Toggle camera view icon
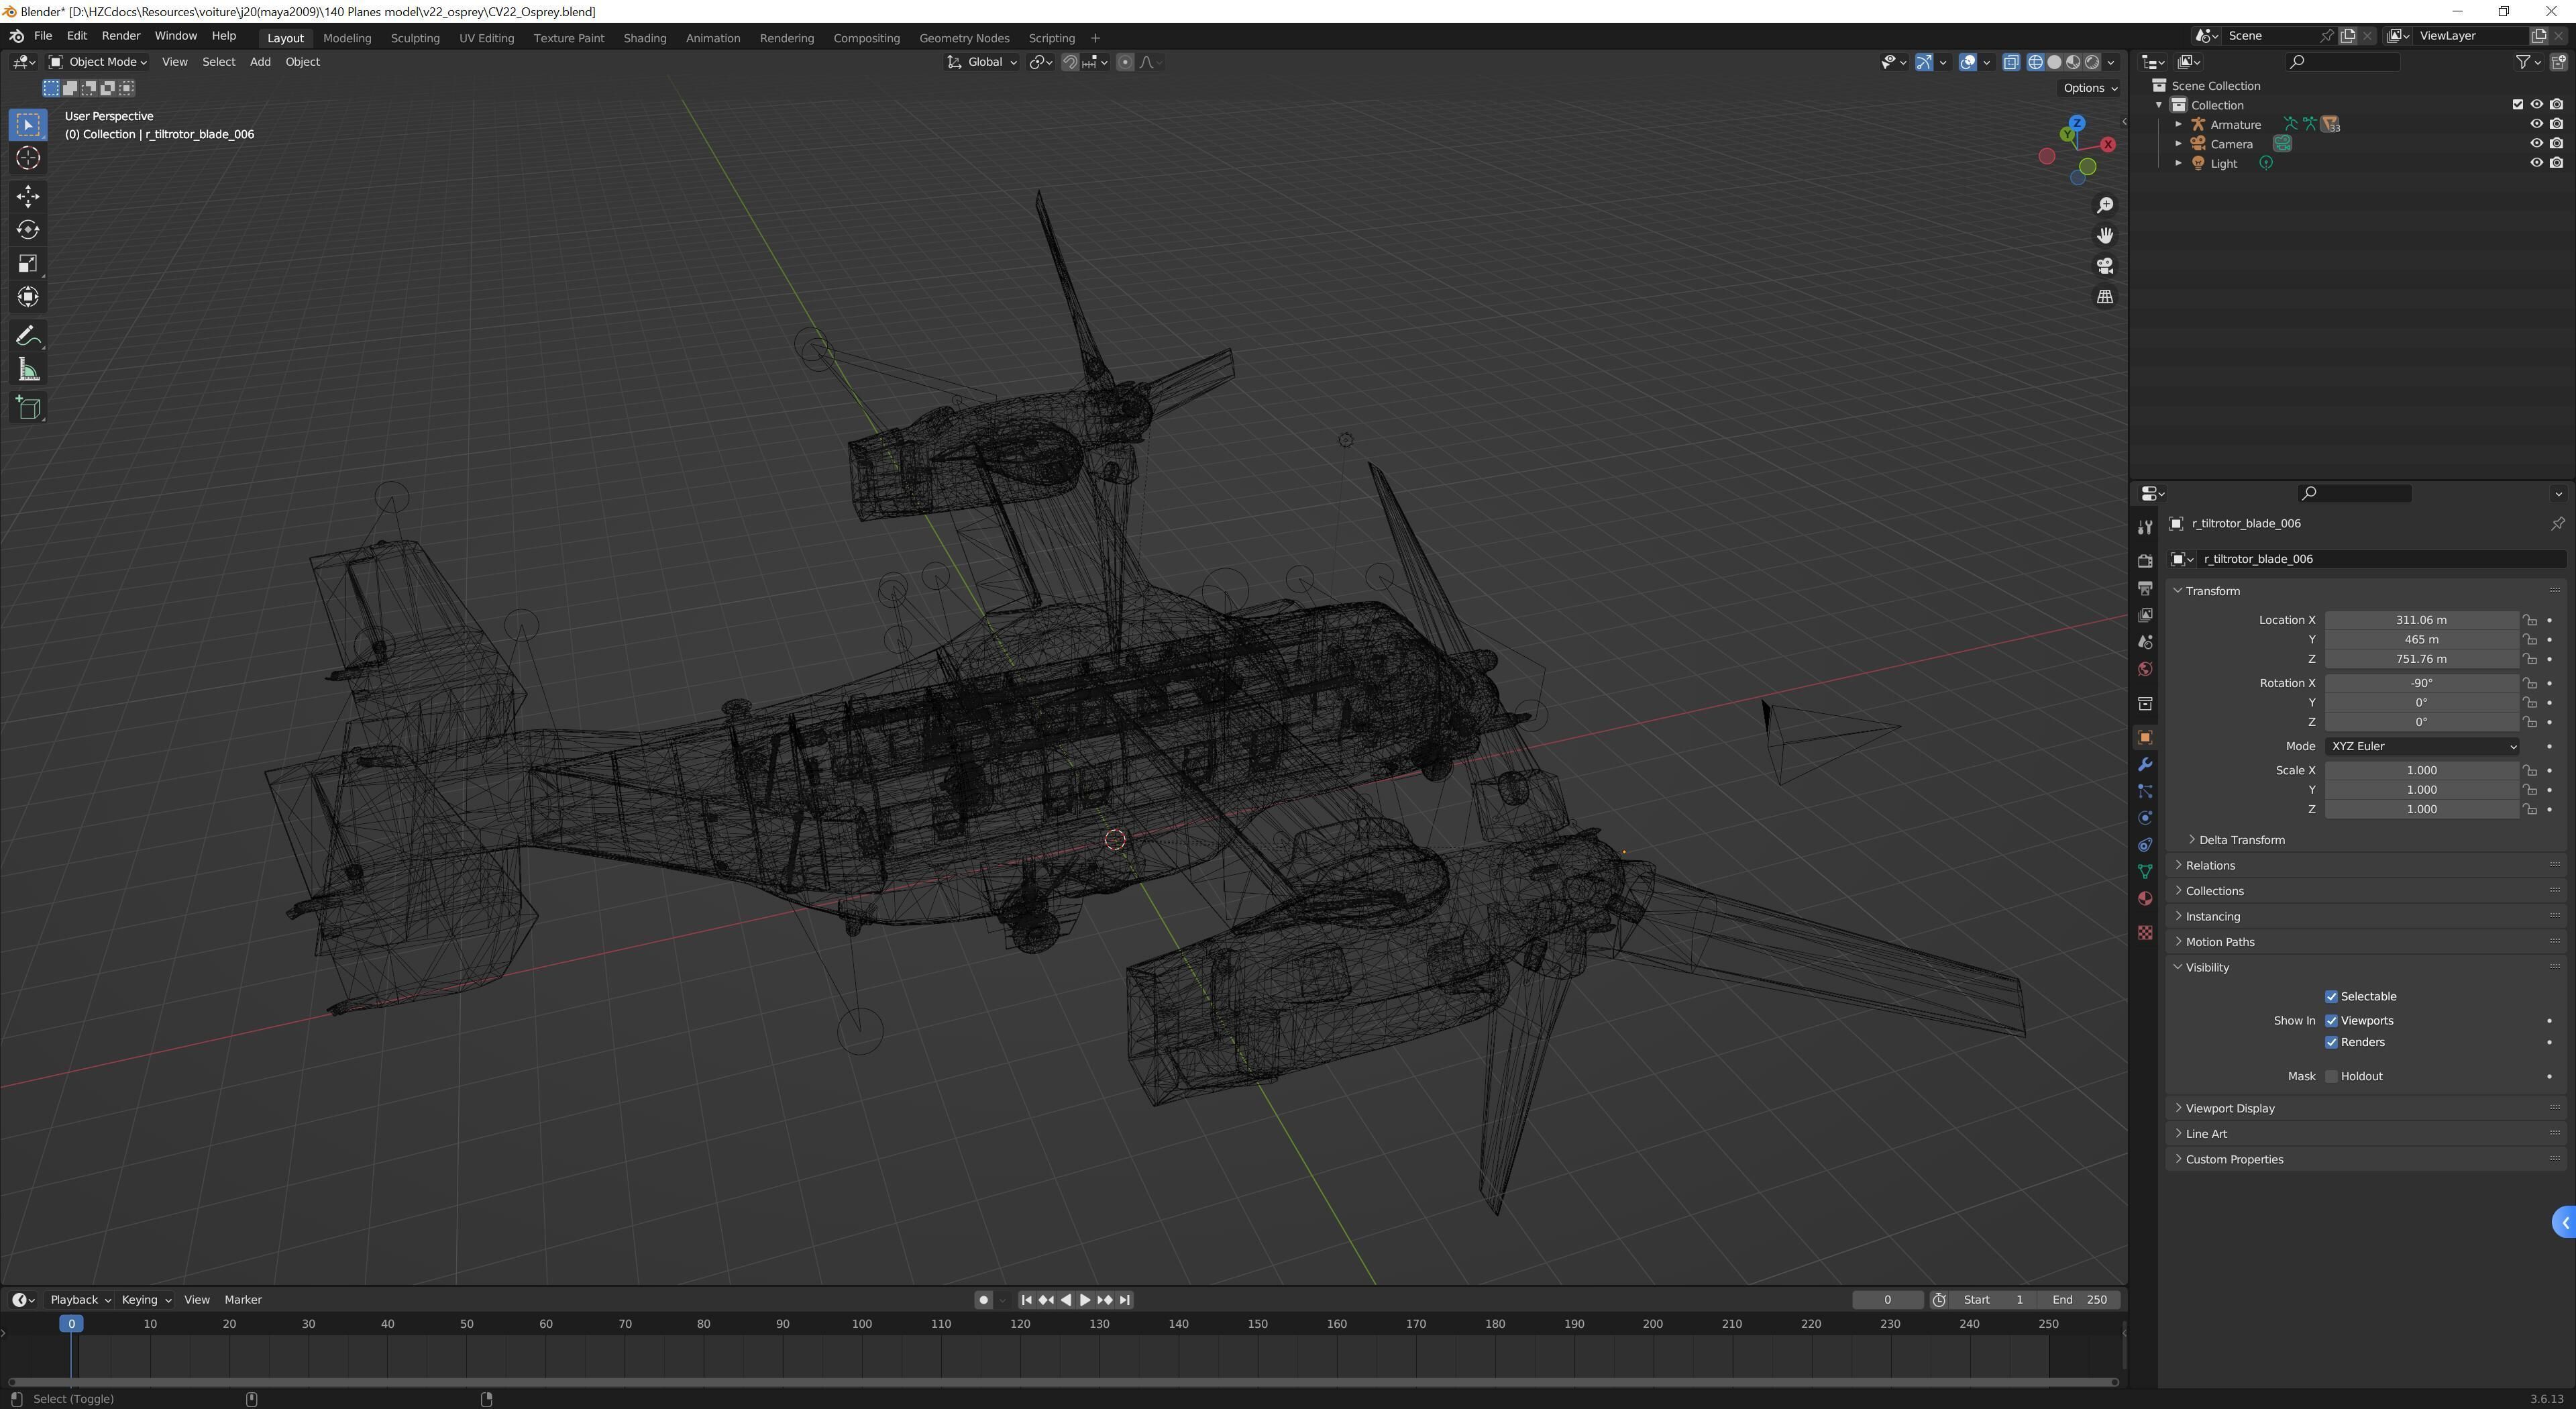Image resolution: width=2576 pixels, height=1409 pixels. tap(2105, 266)
